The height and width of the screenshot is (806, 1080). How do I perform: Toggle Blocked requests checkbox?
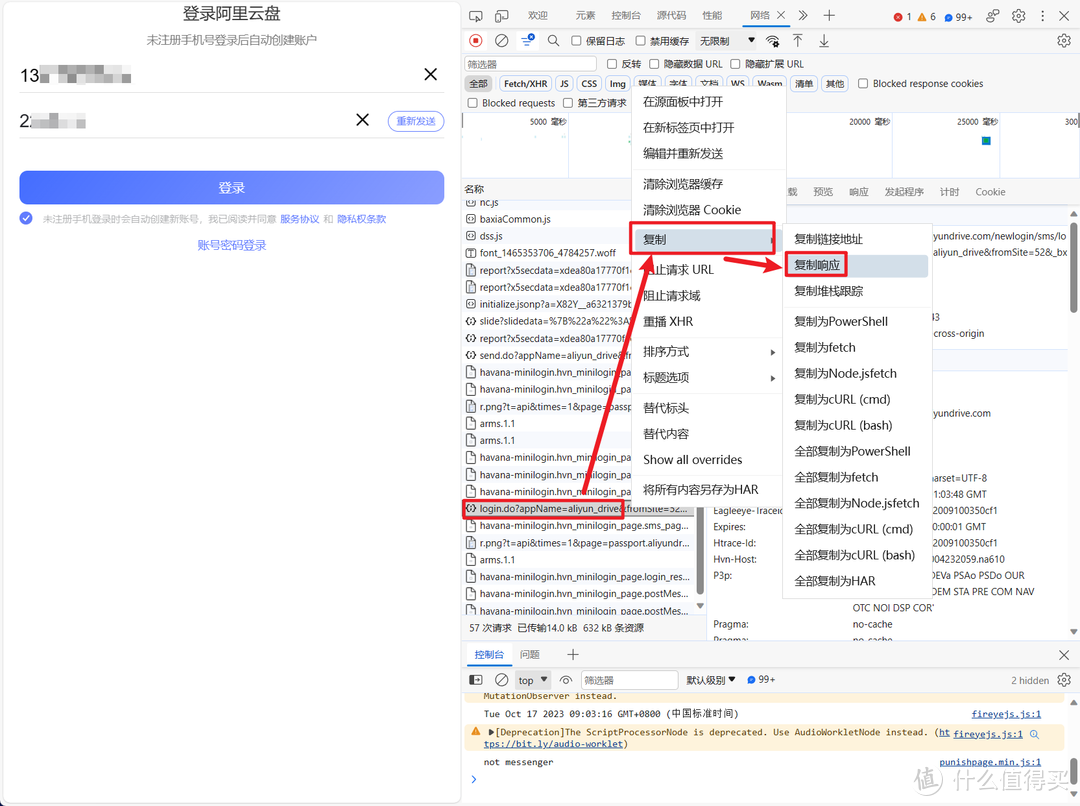(x=472, y=103)
